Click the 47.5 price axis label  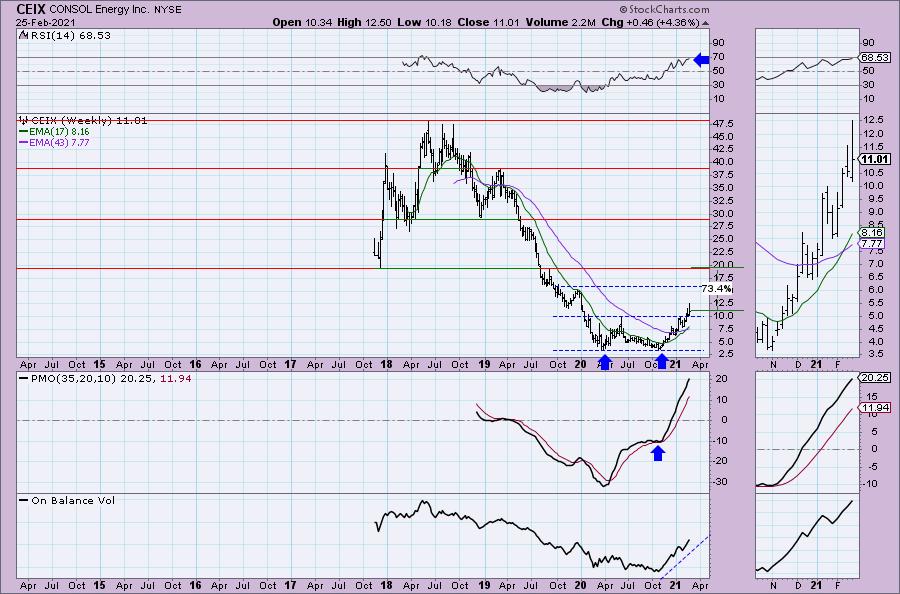(724, 124)
